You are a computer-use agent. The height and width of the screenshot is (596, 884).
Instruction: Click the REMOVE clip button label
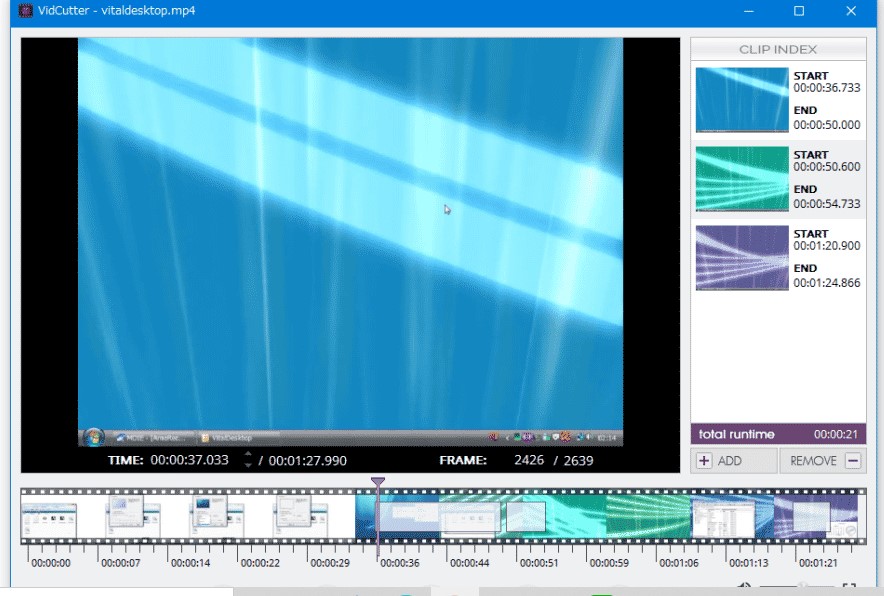[x=813, y=461]
